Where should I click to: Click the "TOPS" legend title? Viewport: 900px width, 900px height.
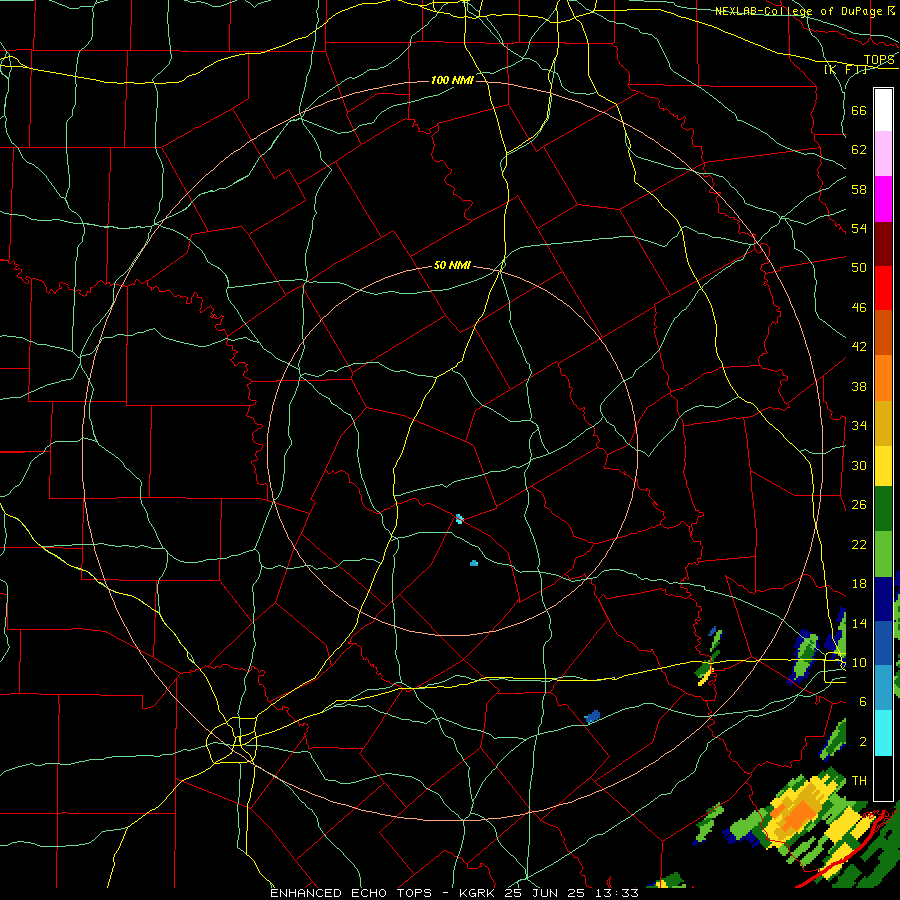(879, 60)
